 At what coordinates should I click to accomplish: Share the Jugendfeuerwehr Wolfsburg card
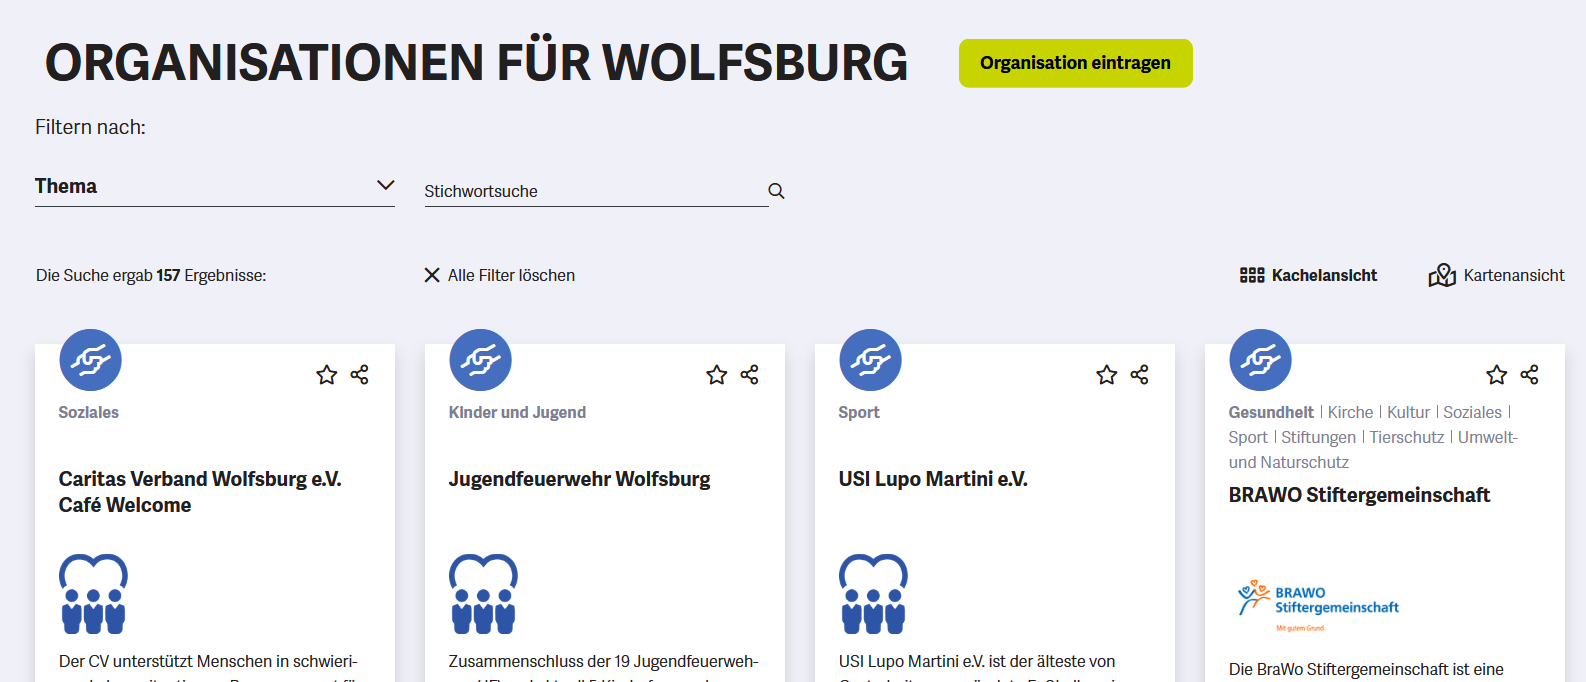click(x=750, y=375)
